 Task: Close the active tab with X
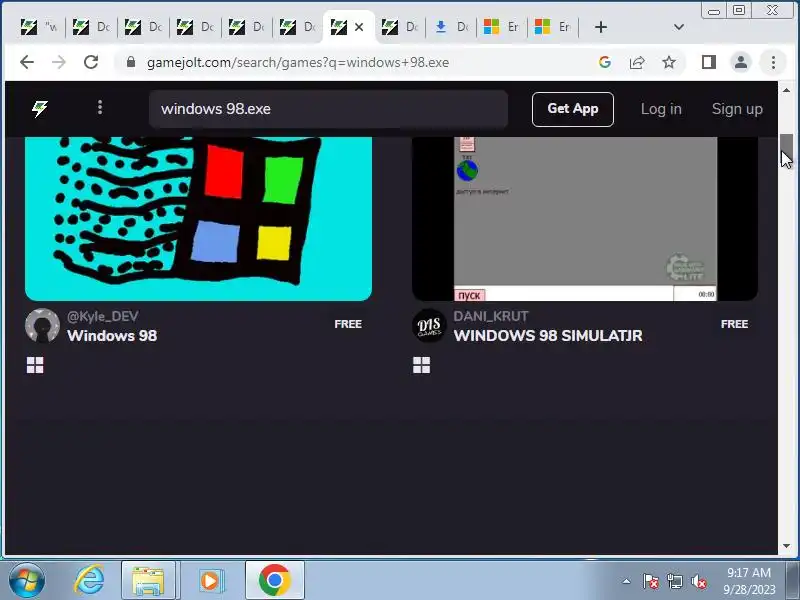click(359, 27)
